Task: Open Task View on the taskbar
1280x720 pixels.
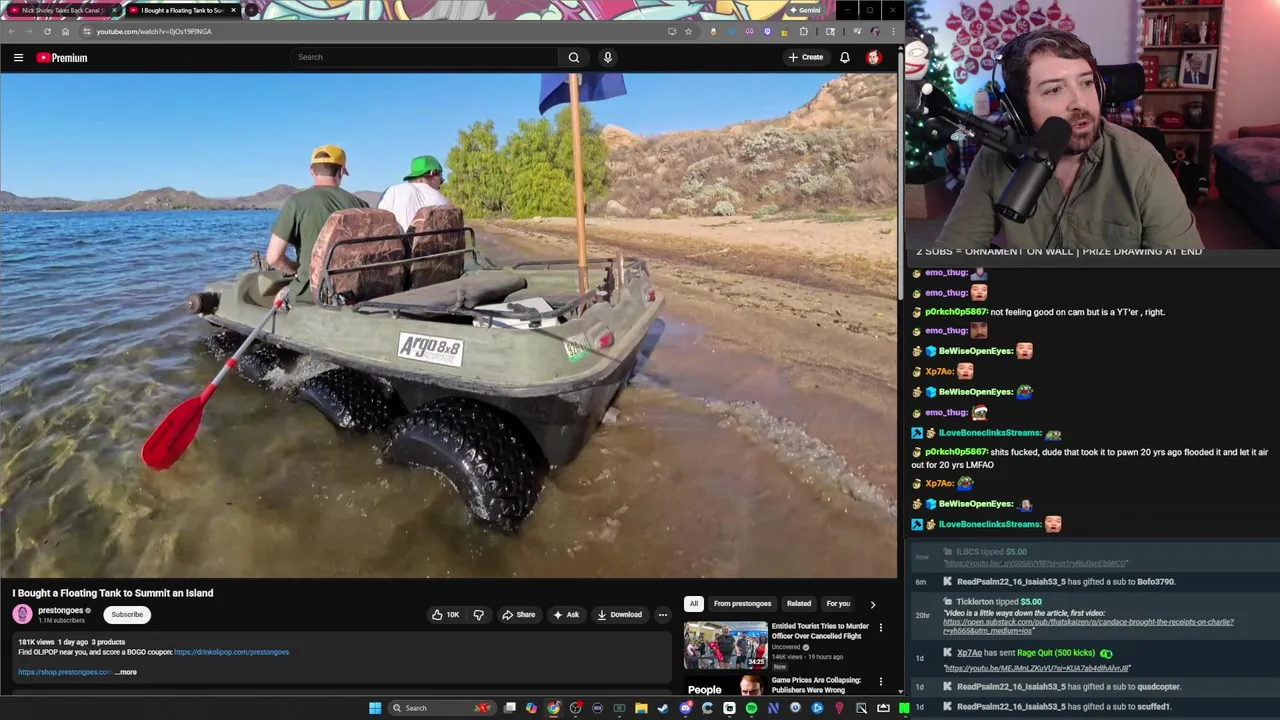Action: coord(509,708)
